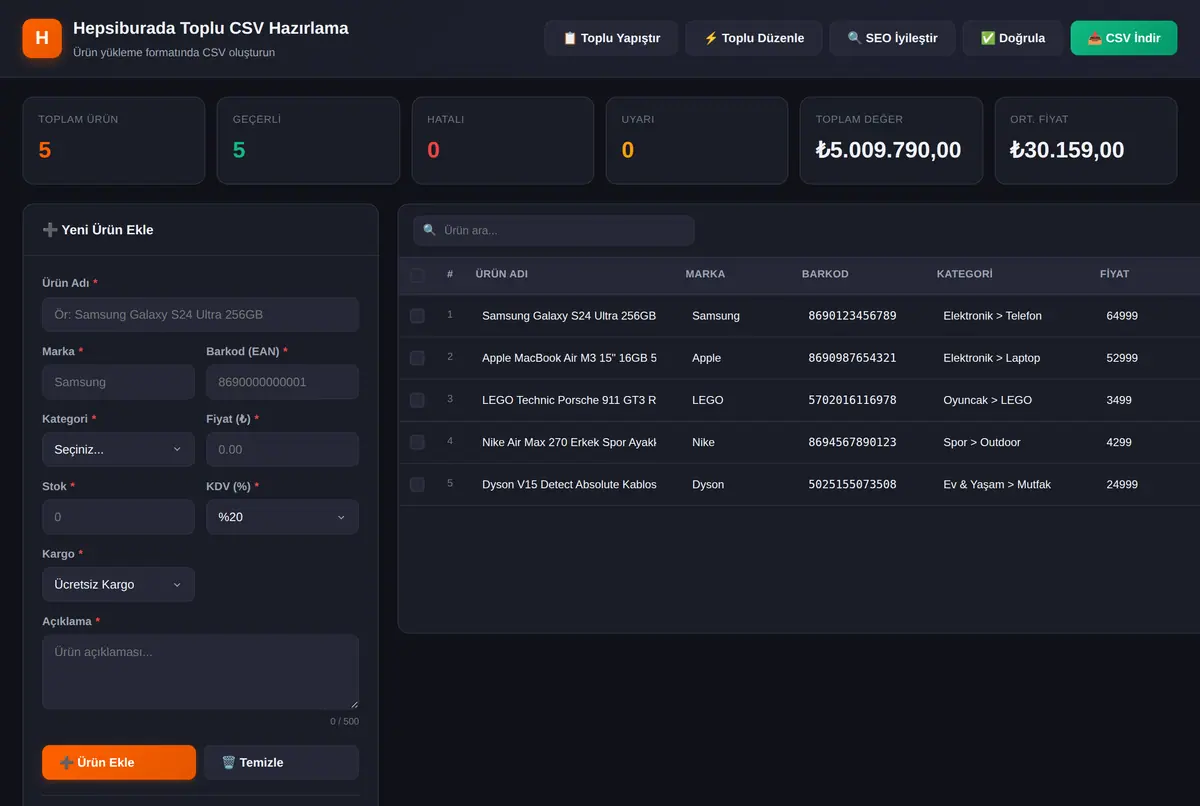Image resolution: width=1200 pixels, height=806 pixels.
Task: Click the Nike brand cell
Action: click(x=704, y=442)
